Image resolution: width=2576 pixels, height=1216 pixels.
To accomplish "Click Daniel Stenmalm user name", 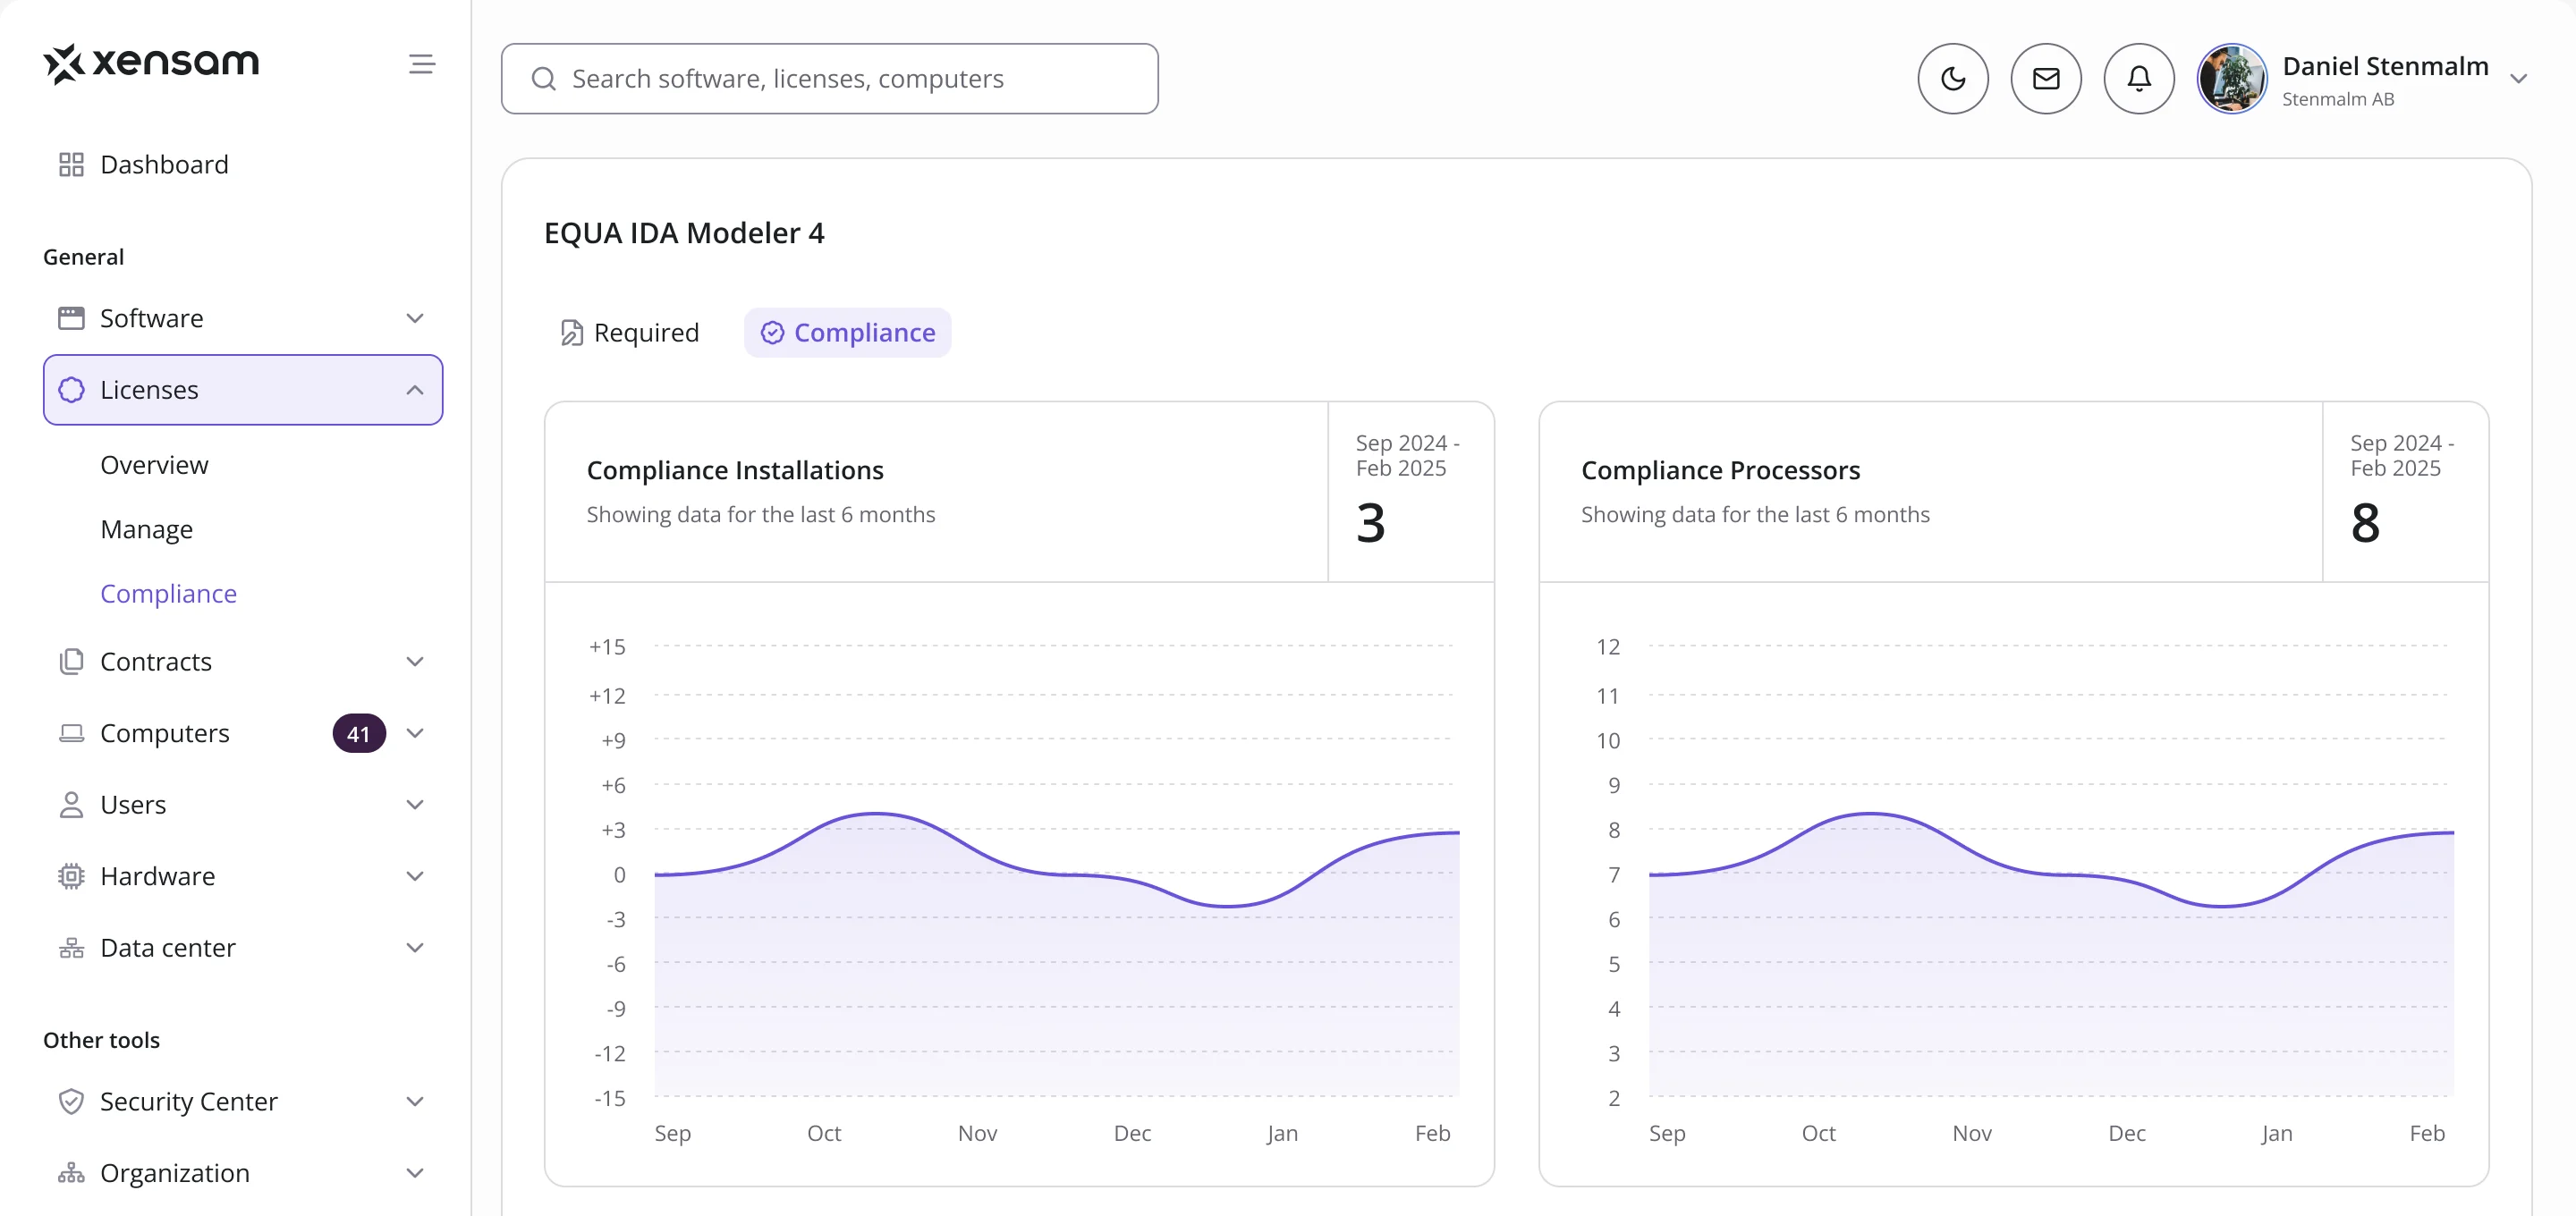I will [2385, 66].
